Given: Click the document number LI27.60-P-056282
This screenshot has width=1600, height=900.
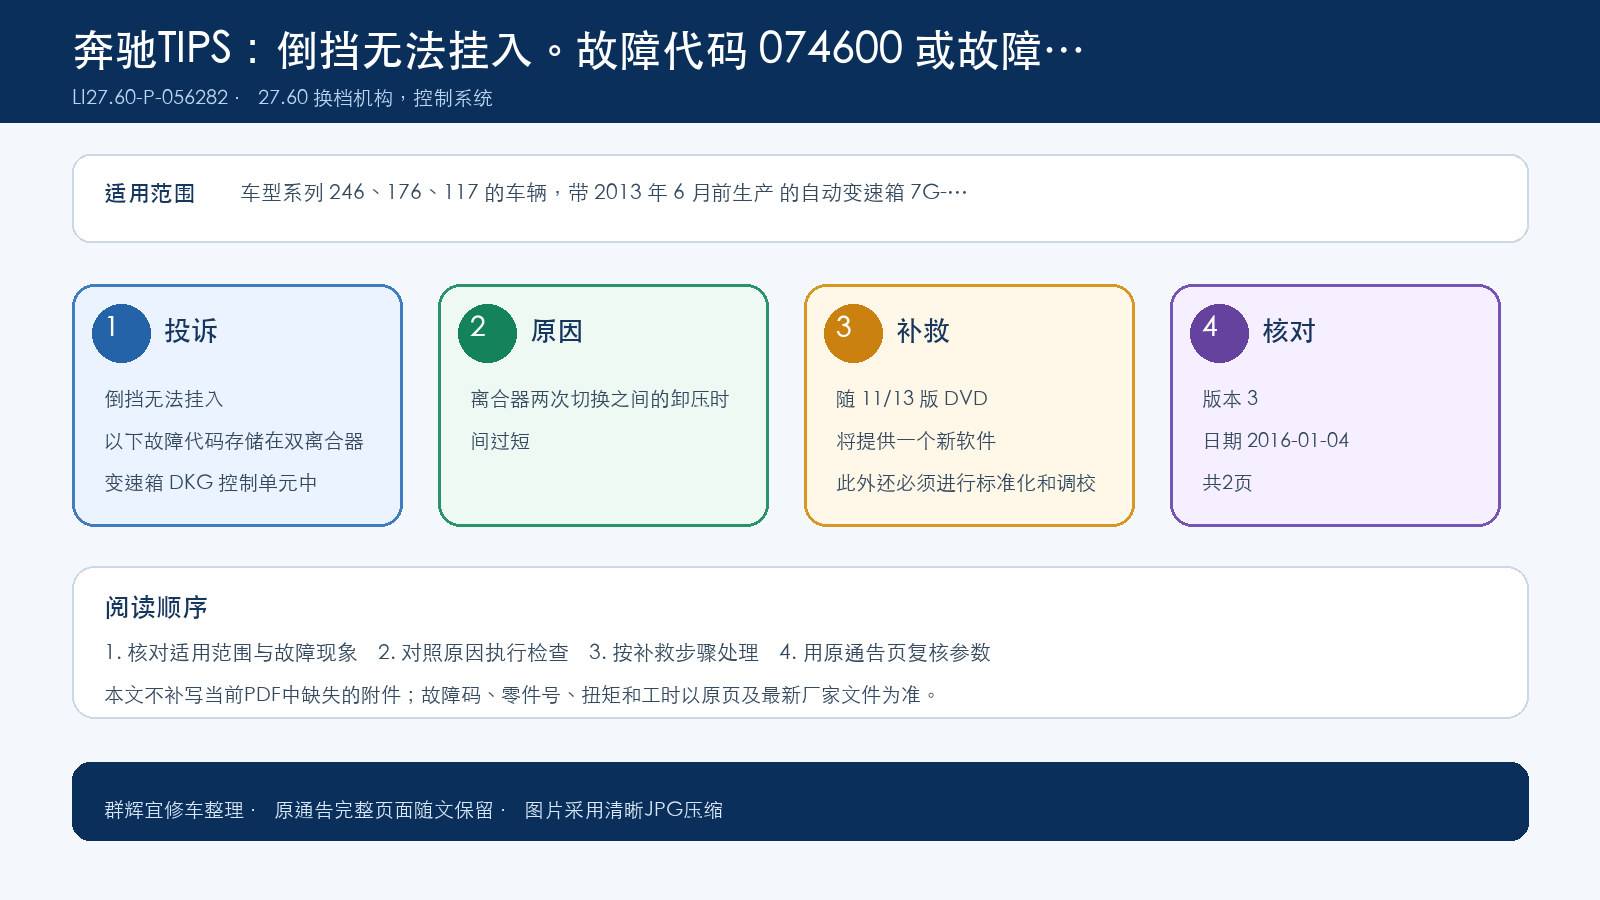Looking at the screenshot, I should pyautogui.click(x=150, y=98).
